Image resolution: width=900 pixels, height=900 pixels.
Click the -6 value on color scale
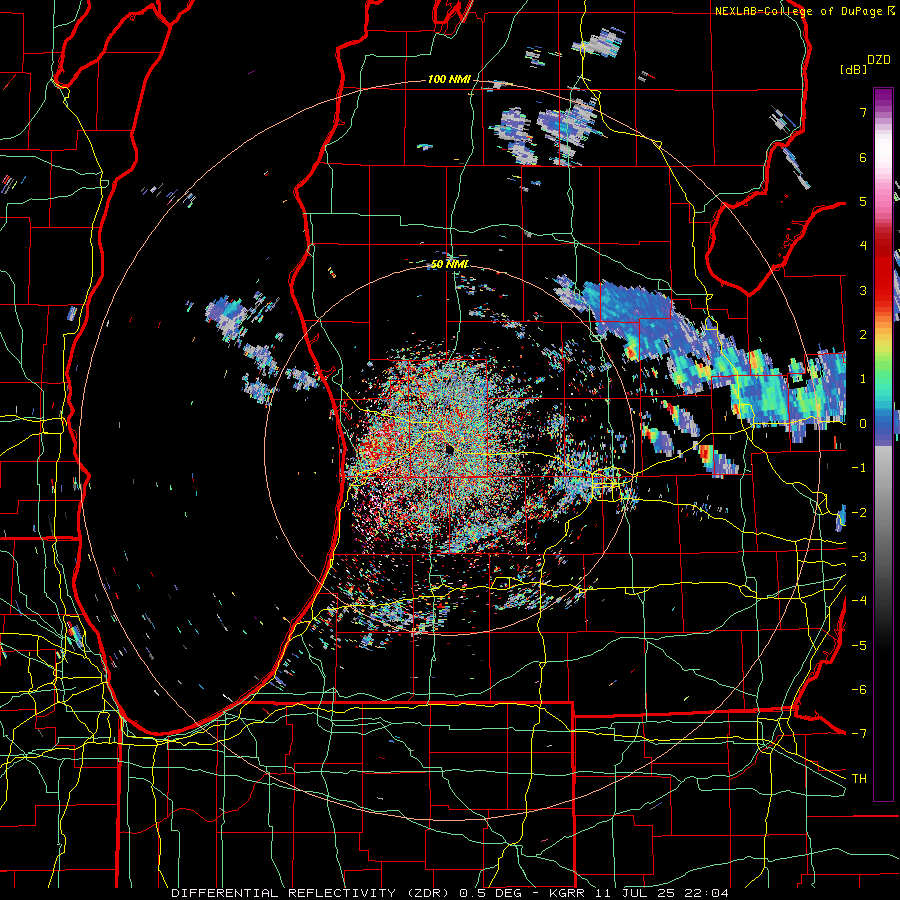coord(859,690)
